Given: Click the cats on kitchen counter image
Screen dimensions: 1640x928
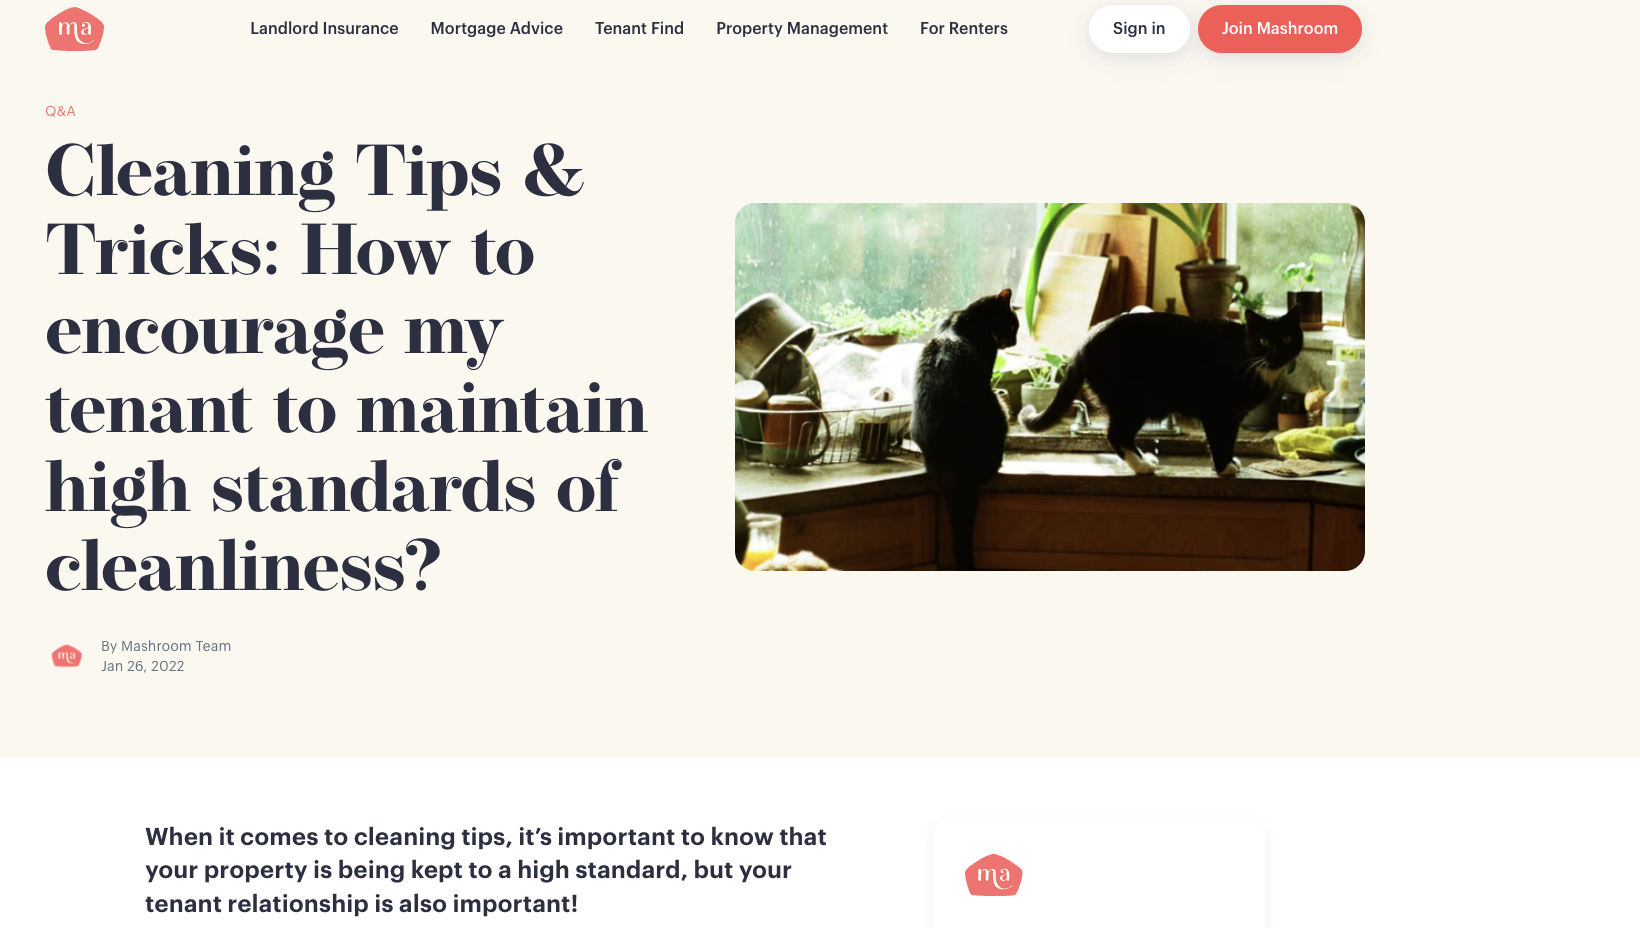Looking at the screenshot, I should point(1050,387).
